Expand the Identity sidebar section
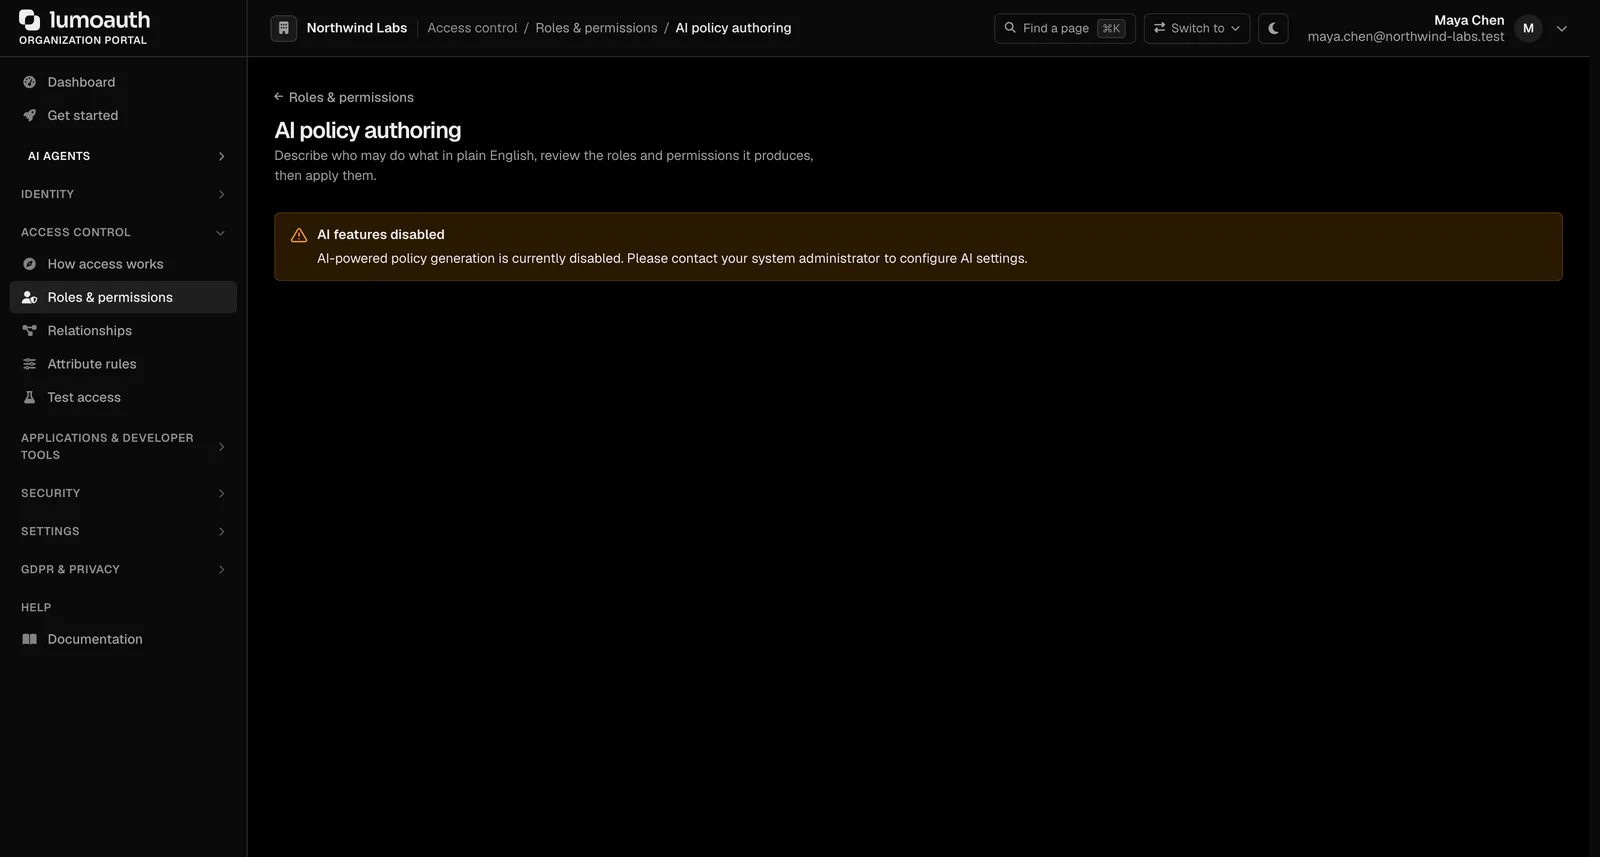The width and height of the screenshot is (1600, 857). (123, 194)
